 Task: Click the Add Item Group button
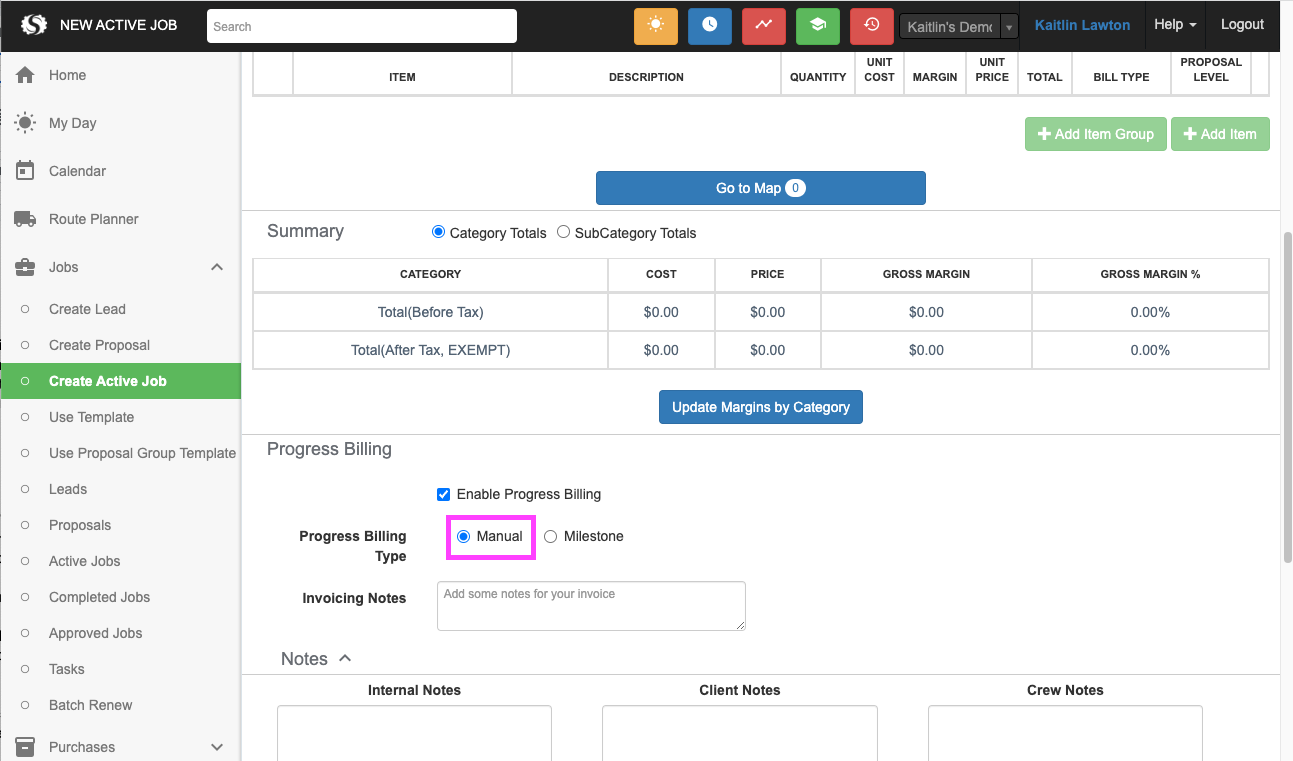1096,134
